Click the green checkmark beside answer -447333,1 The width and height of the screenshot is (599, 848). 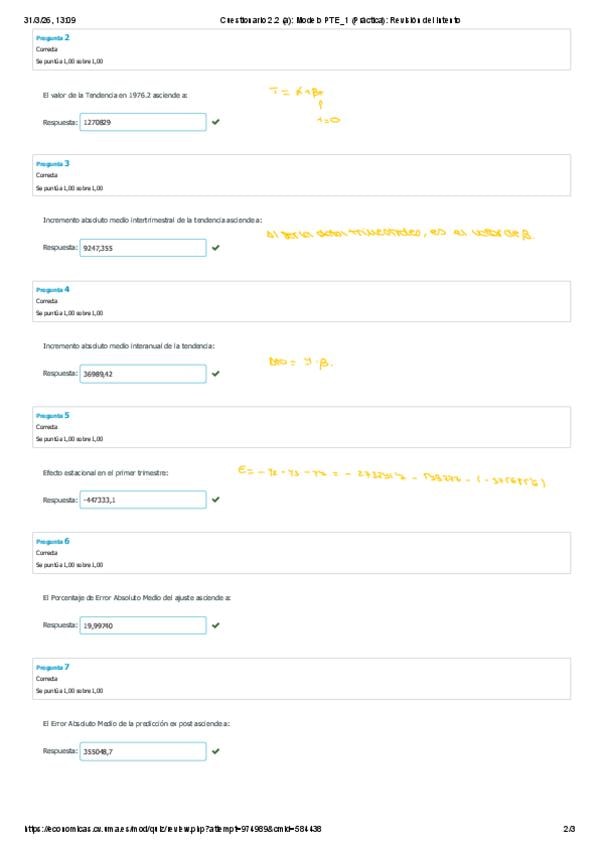coord(216,500)
